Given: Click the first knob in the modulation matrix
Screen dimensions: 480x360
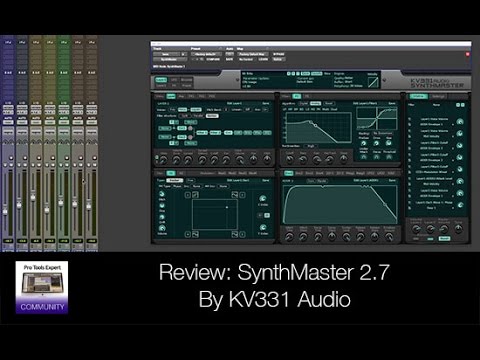Looking at the screenshot, I should point(460,122).
